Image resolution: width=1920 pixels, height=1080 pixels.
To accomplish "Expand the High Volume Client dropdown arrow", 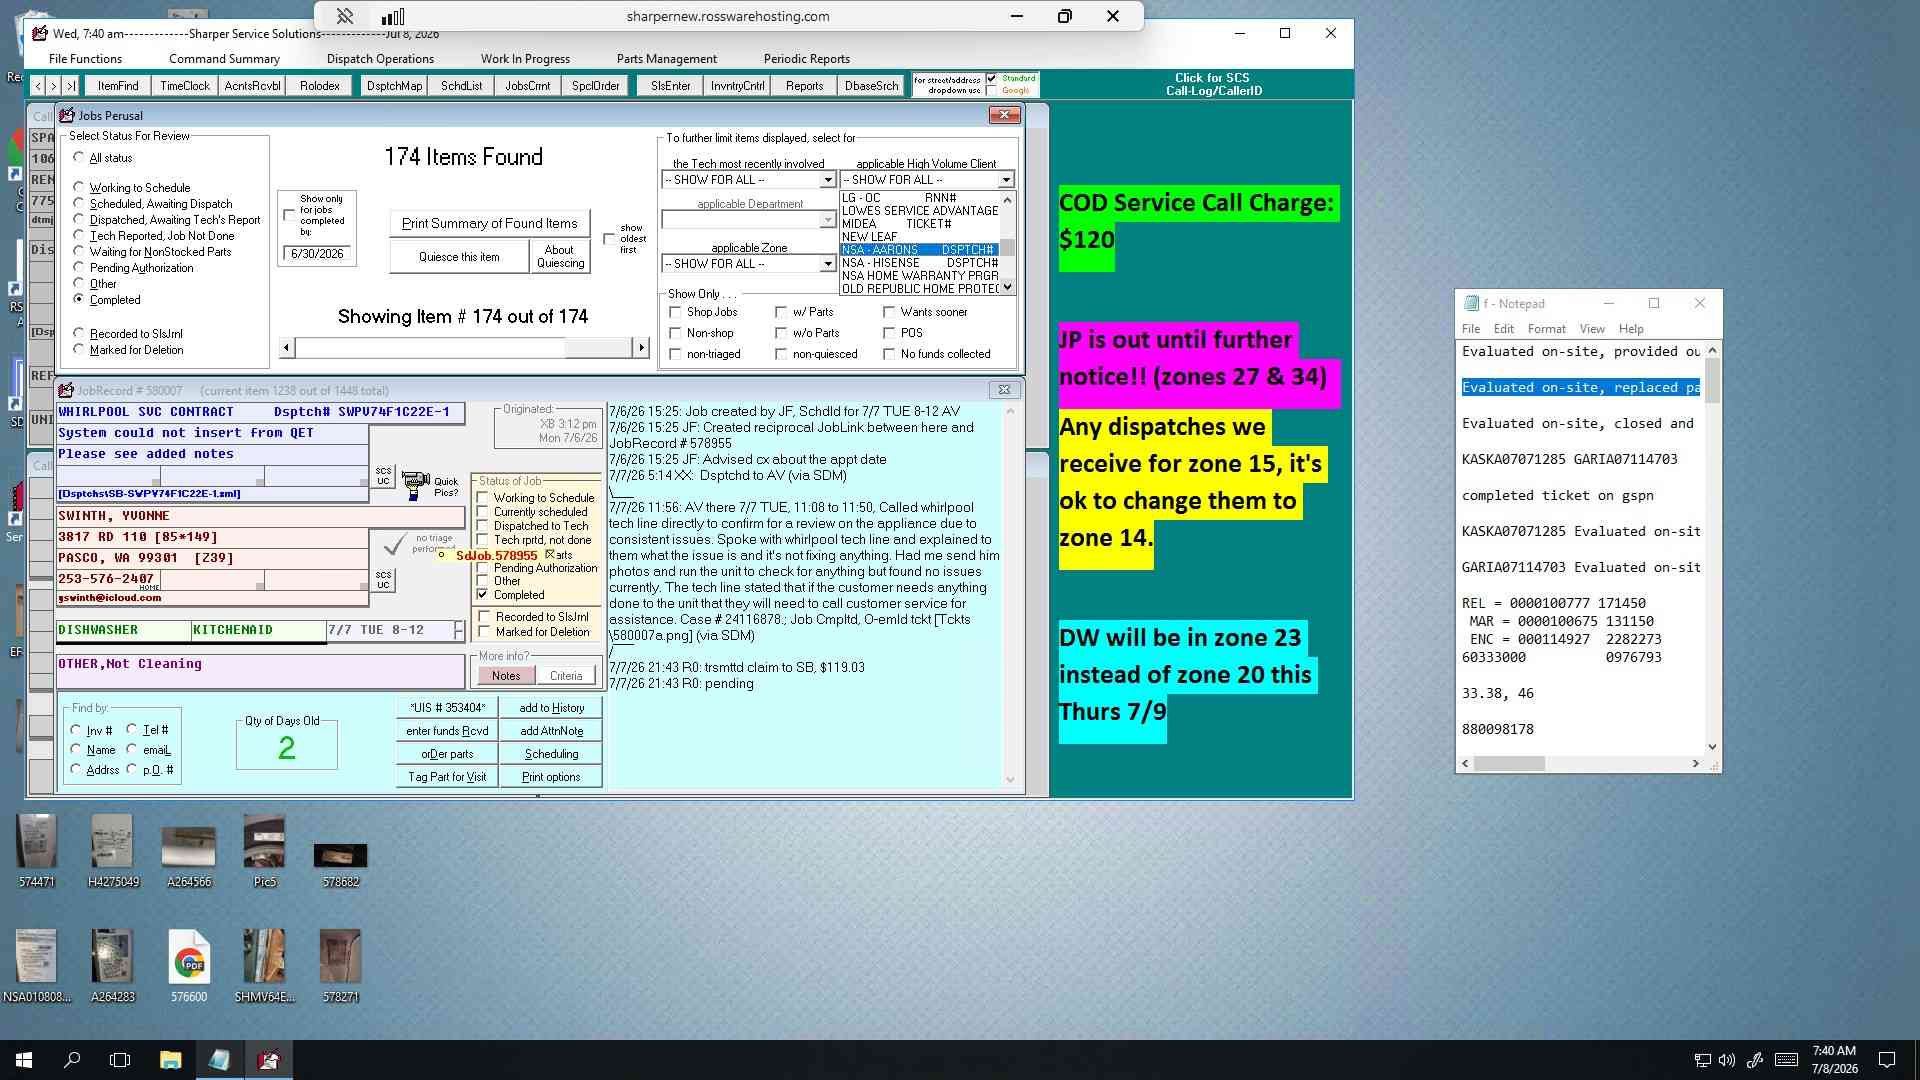I will click(x=1006, y=180).
